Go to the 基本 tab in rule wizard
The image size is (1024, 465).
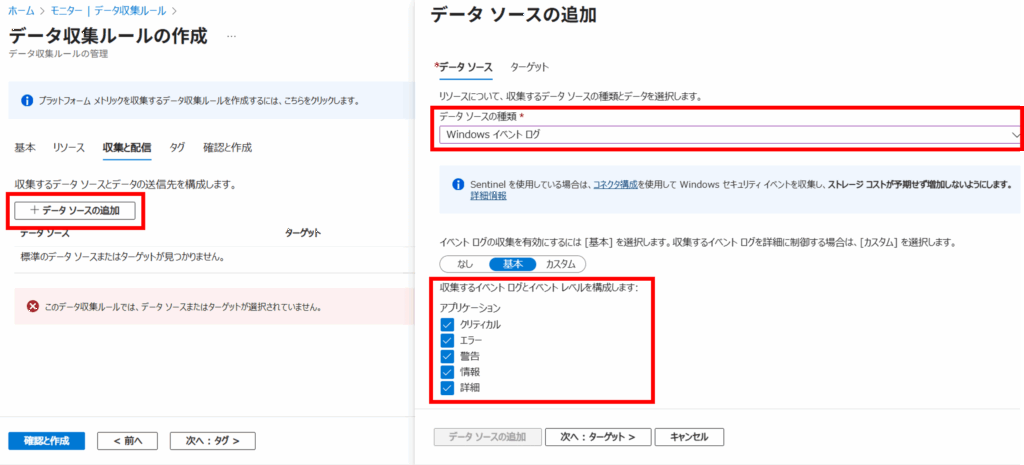(x=25, y=148)
